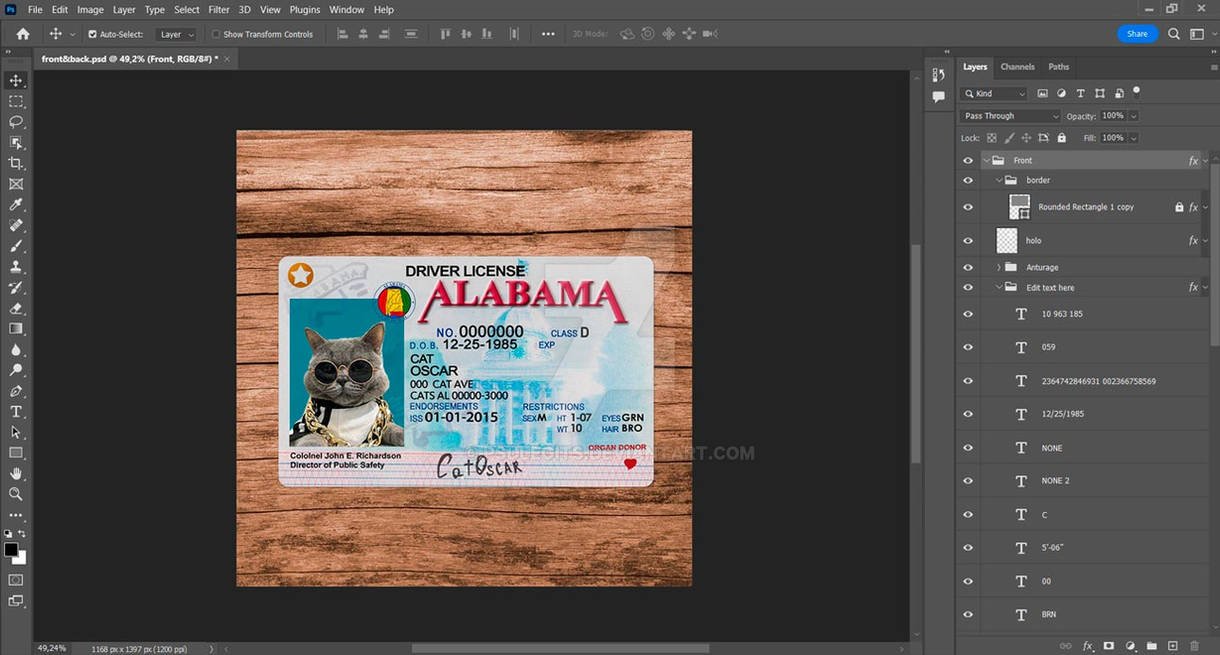
Task: Open the Comments panel icon
Action: tap(938, 97)
